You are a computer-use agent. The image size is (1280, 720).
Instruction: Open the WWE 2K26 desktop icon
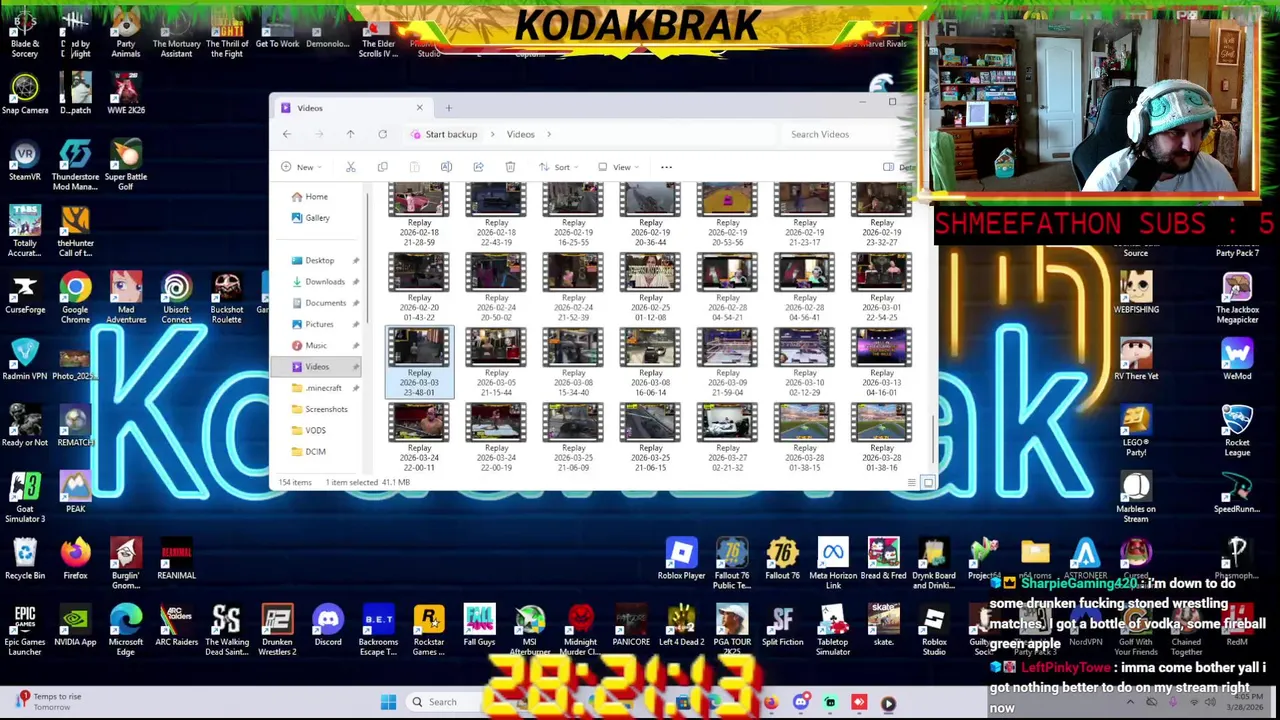click(x=126, y=93)
